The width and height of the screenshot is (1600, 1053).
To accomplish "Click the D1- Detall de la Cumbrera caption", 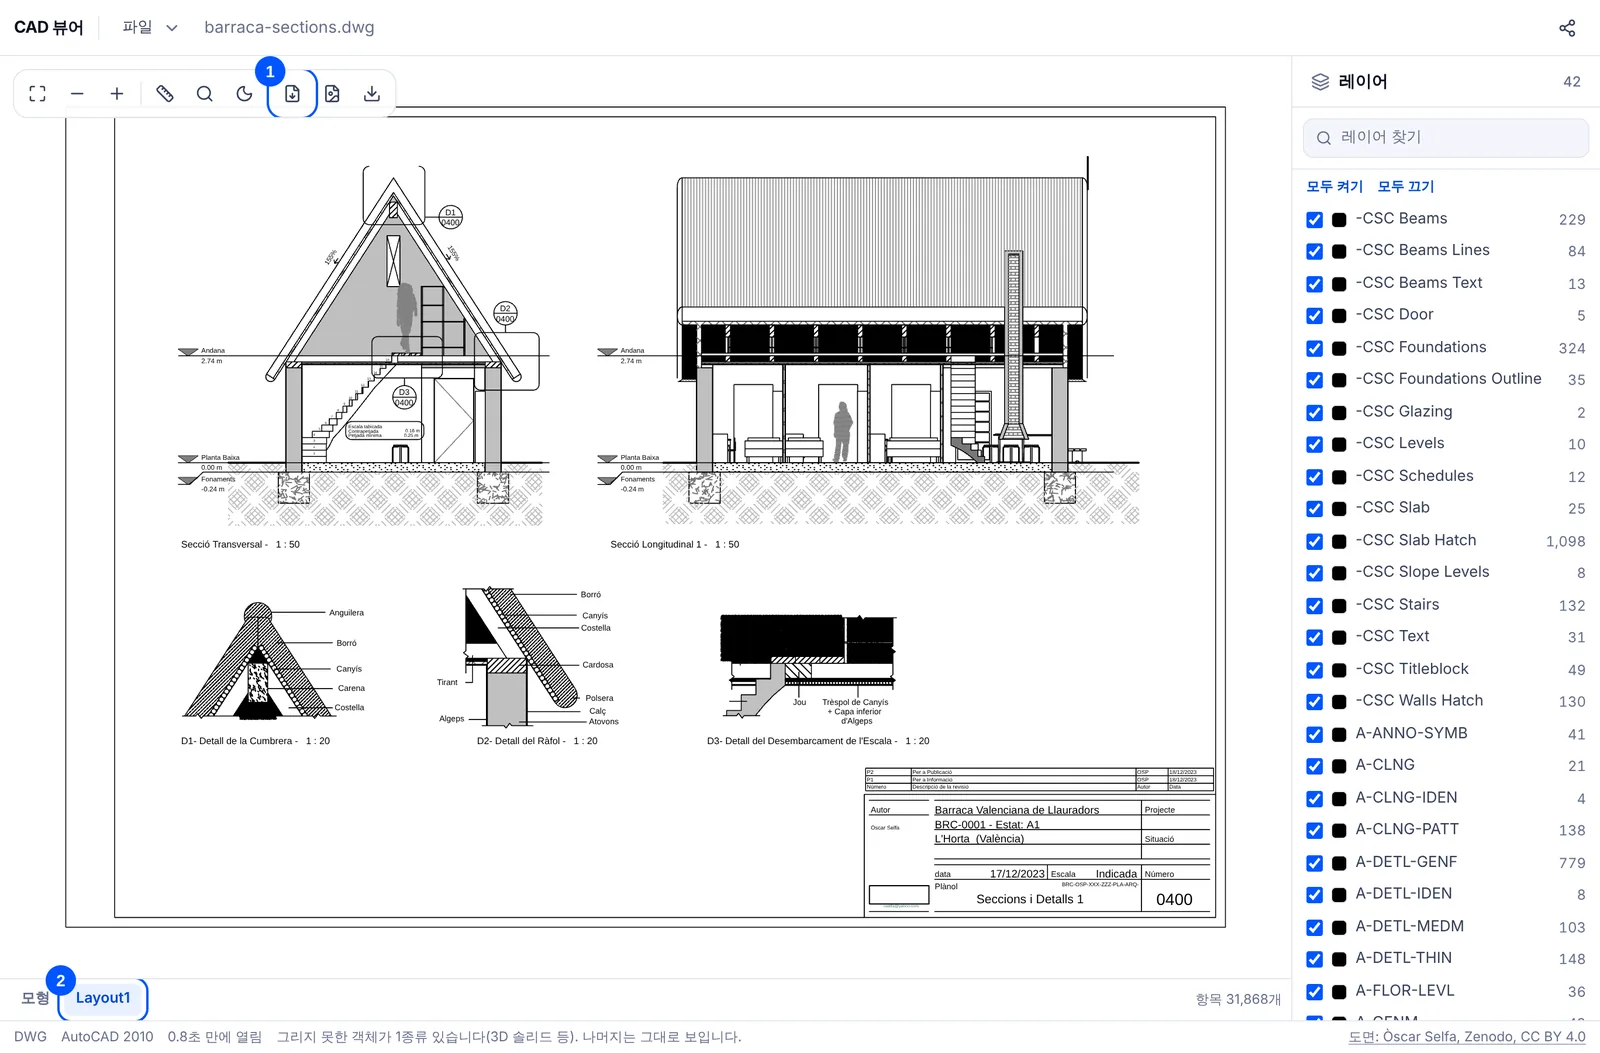I will [255, 742].
